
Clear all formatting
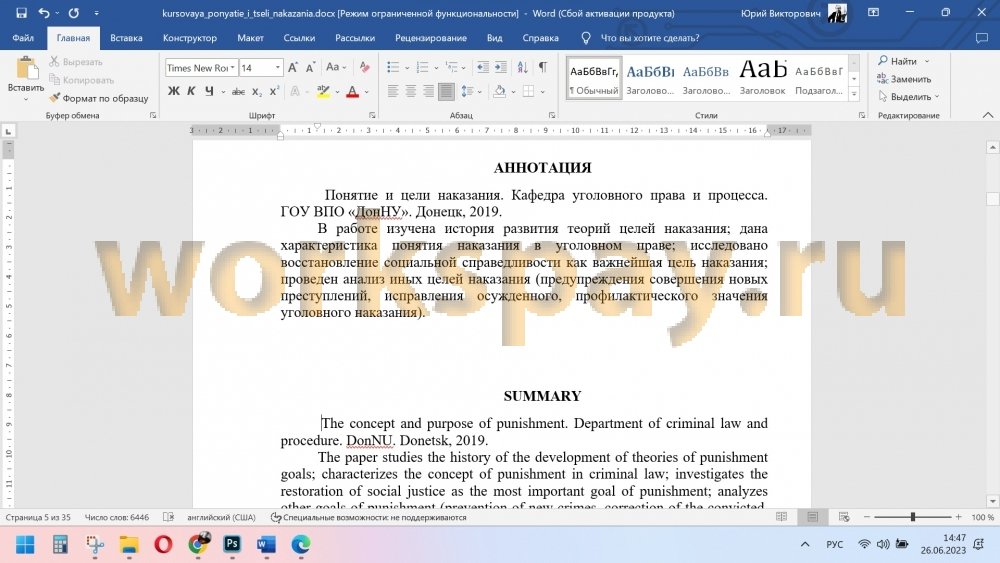point(364,67)
